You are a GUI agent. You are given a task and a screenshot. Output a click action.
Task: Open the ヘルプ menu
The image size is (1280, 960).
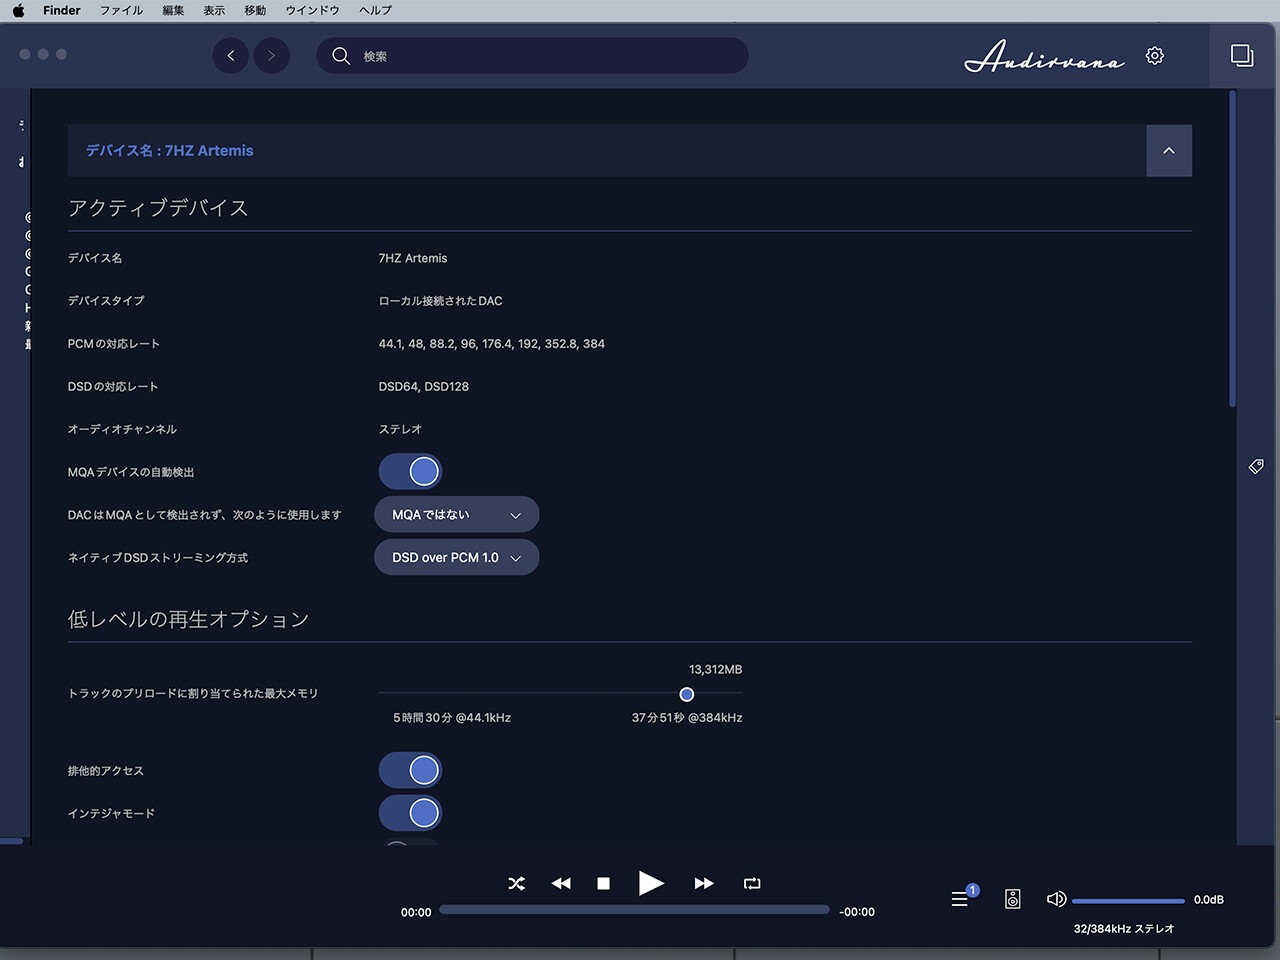coord(375,10)
